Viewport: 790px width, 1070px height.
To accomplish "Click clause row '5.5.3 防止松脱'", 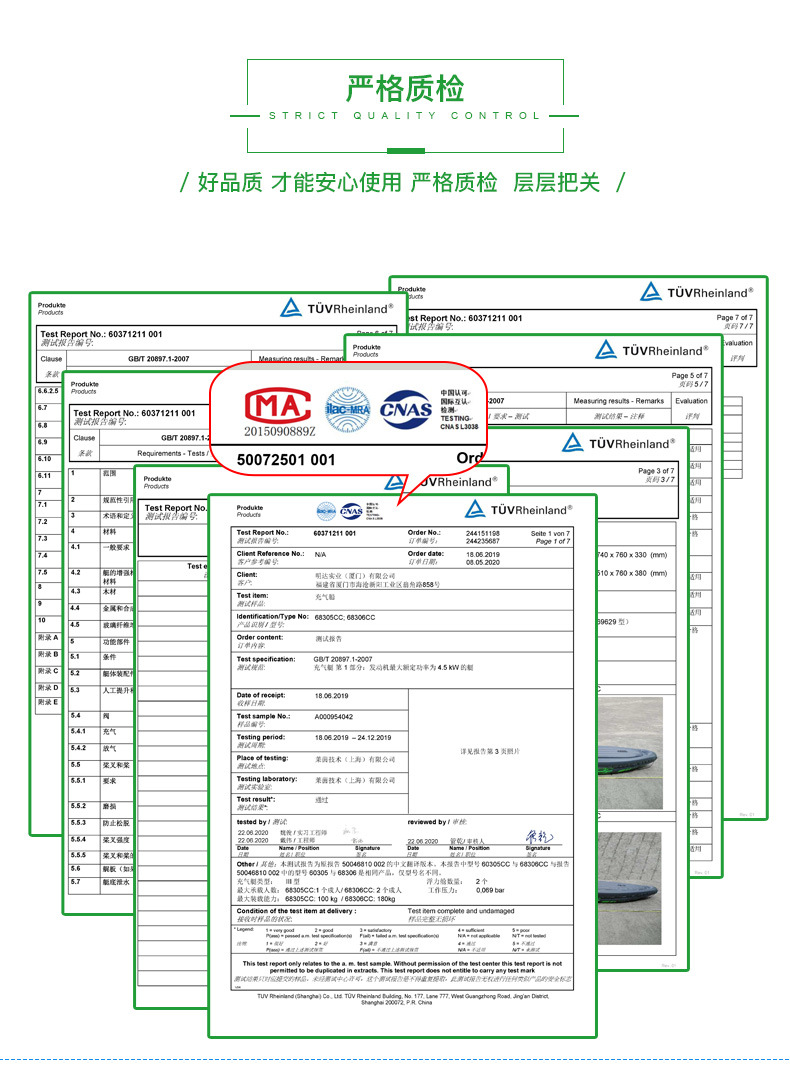I will click(101, 823).
